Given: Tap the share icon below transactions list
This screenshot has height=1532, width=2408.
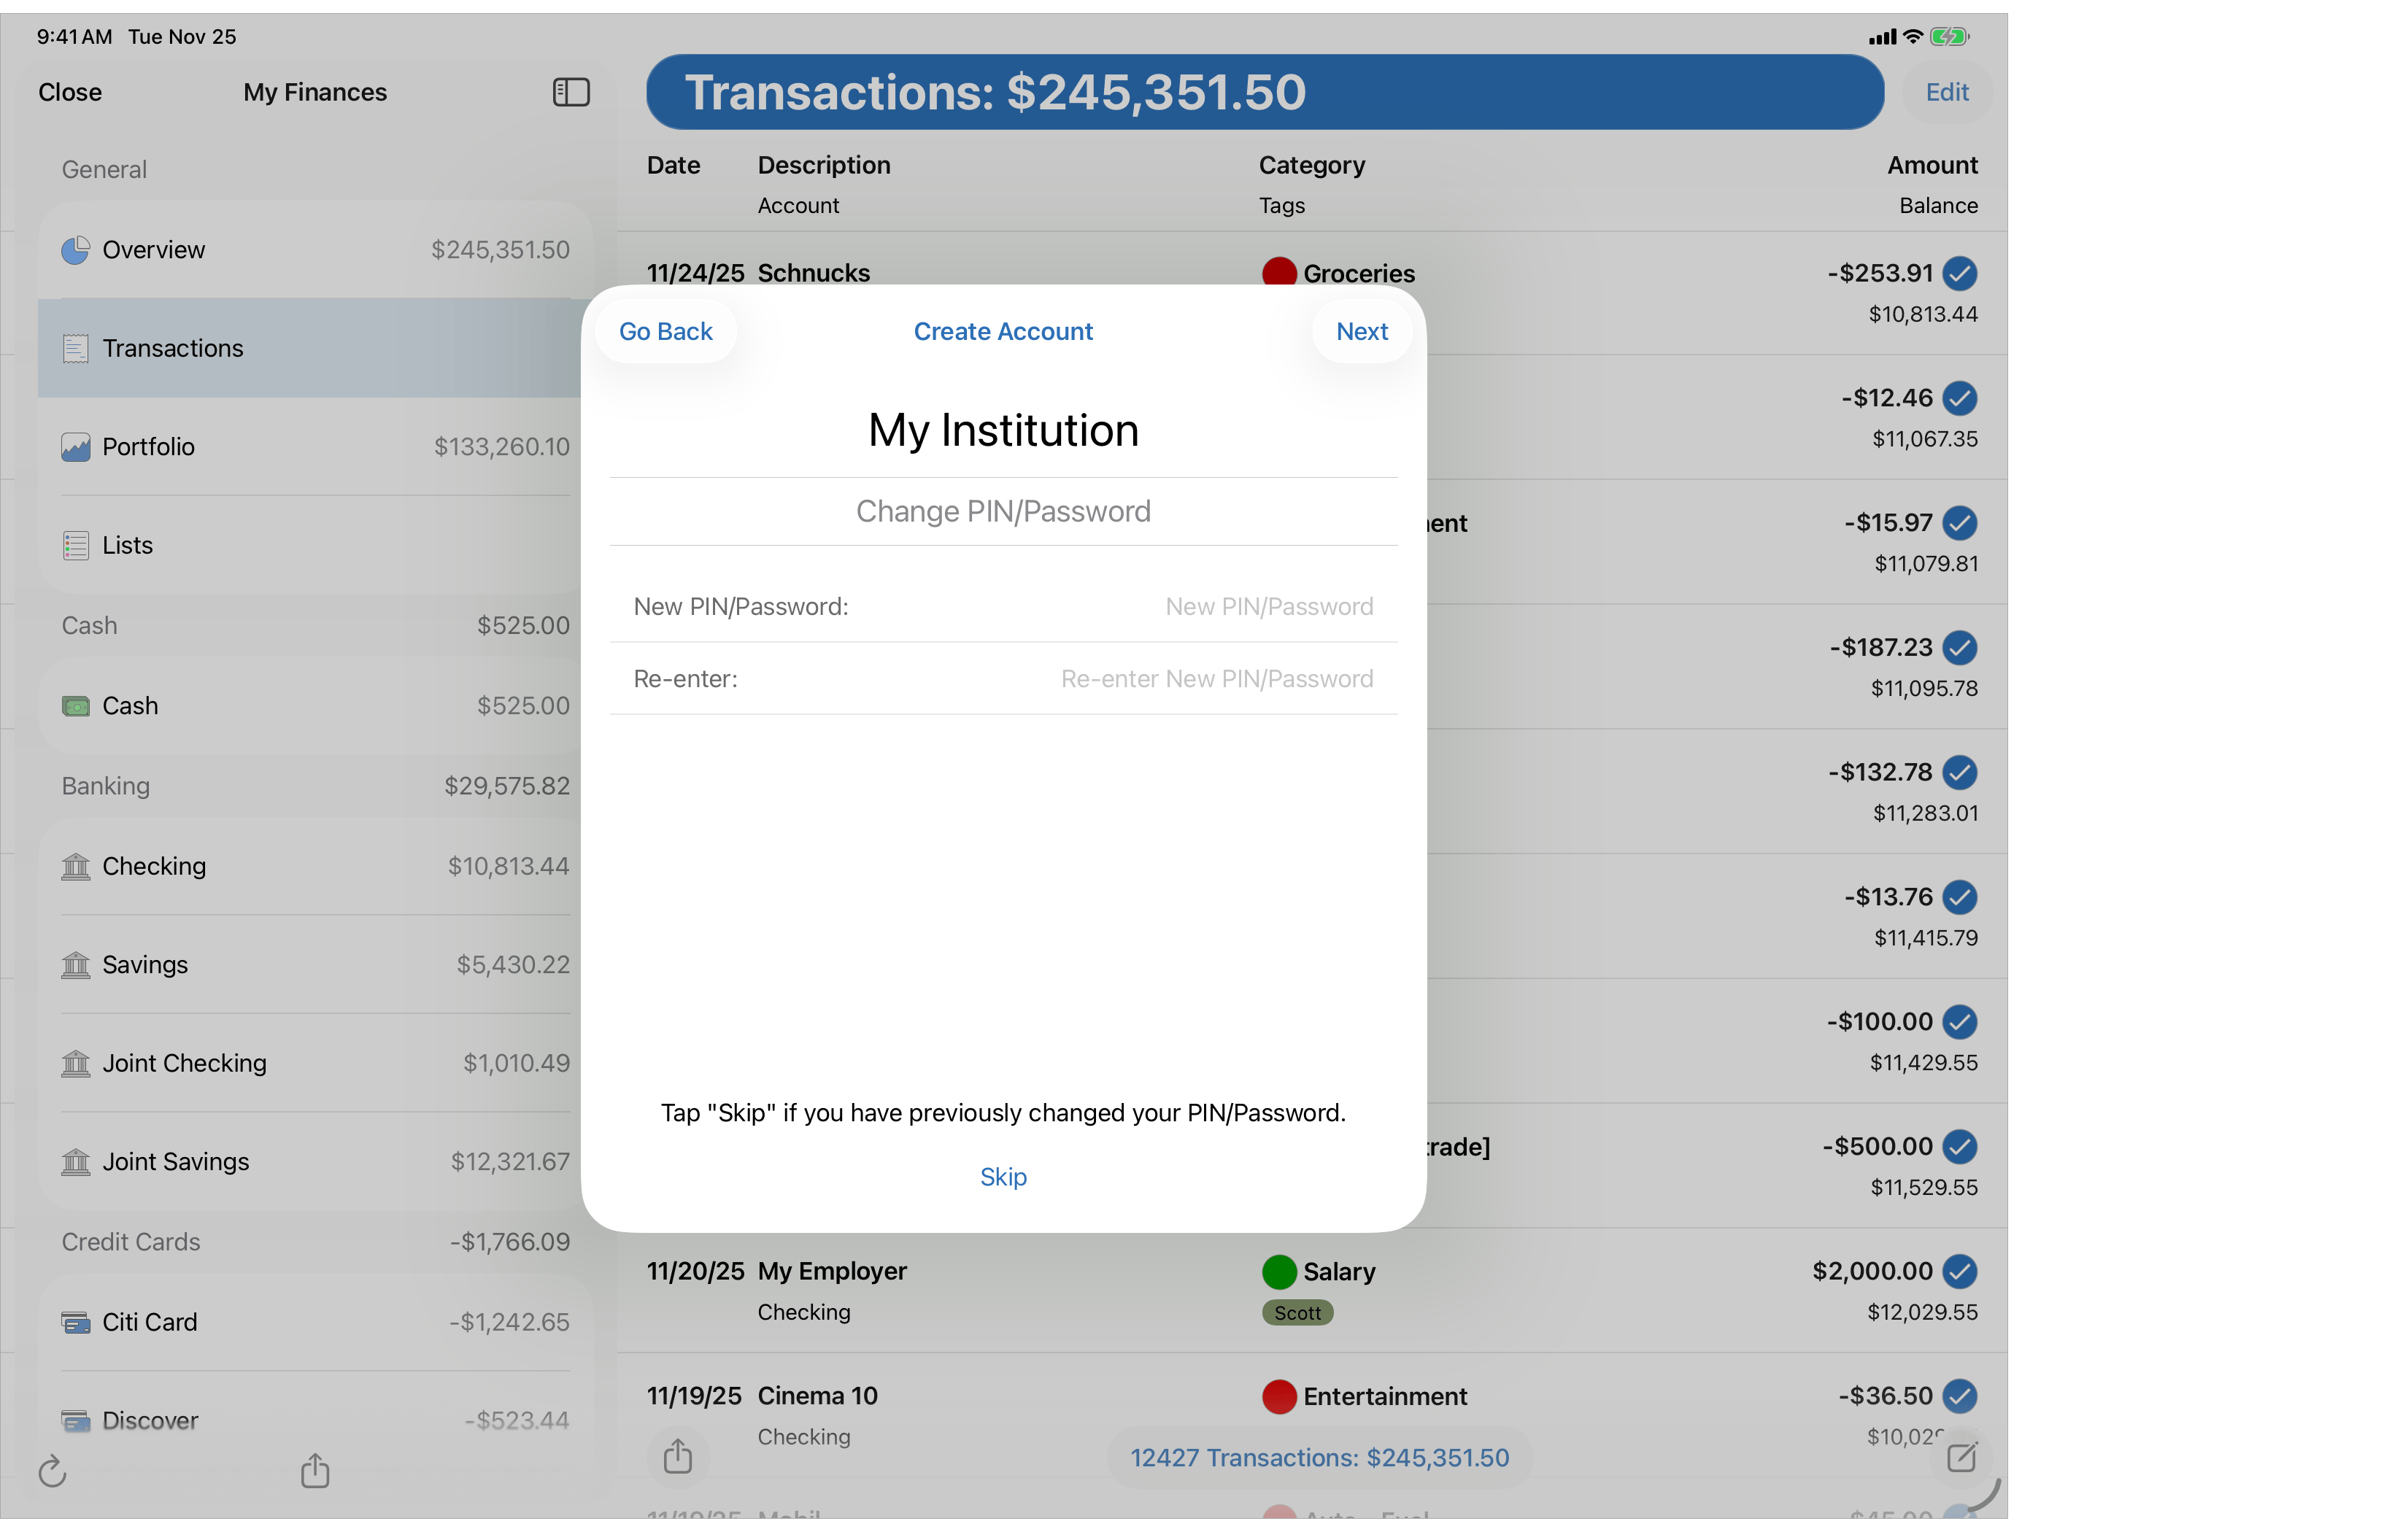Looking at the screenshot, I should (678, 1456).
